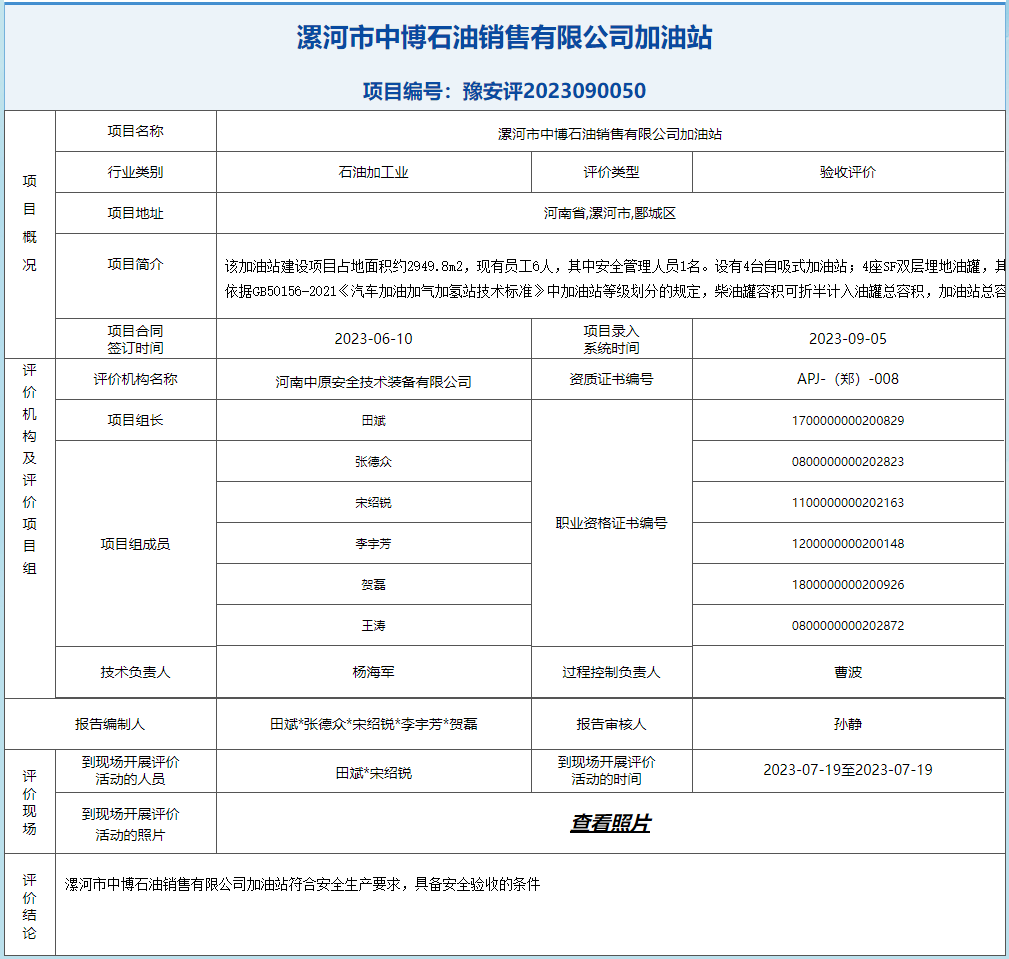Click the 过程控制负责人 label cell
This screenshot has width=1009, height=959.
coord(611,672)
